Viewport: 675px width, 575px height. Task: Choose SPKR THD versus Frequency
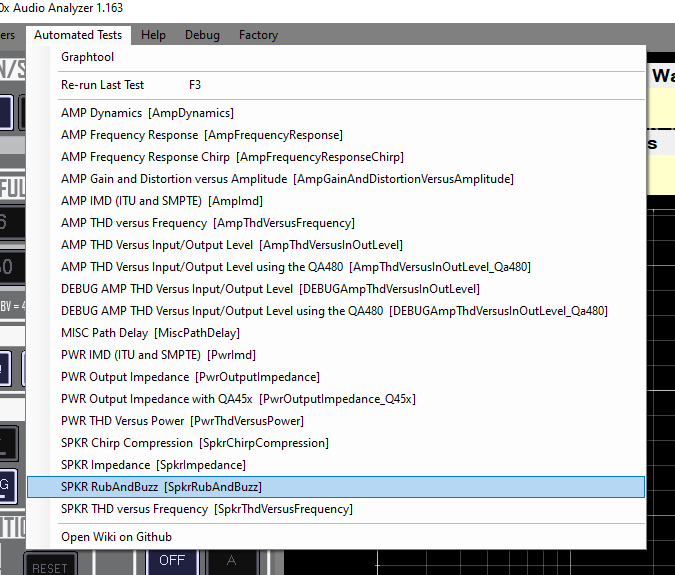[x=336, y=509]
